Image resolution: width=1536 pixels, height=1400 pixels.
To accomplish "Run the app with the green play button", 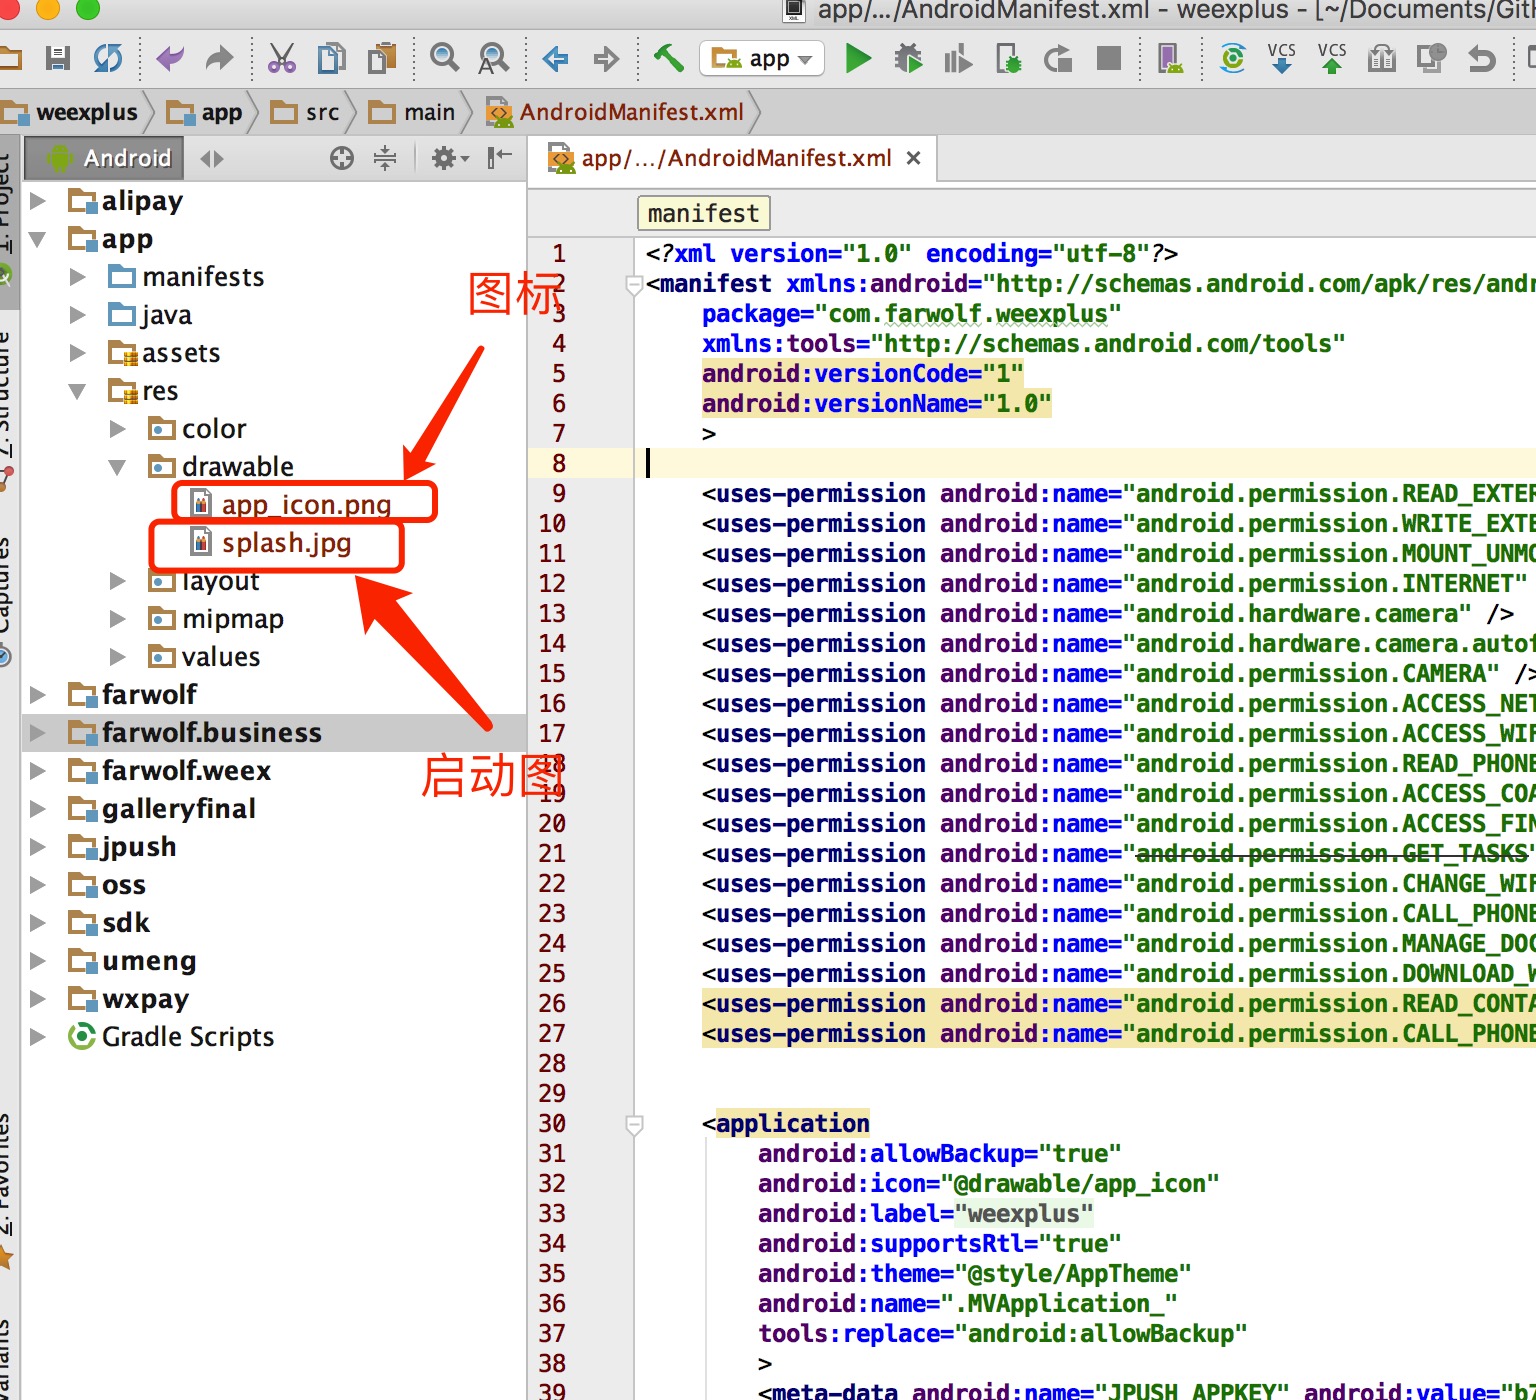I will (x=857, y=59).
